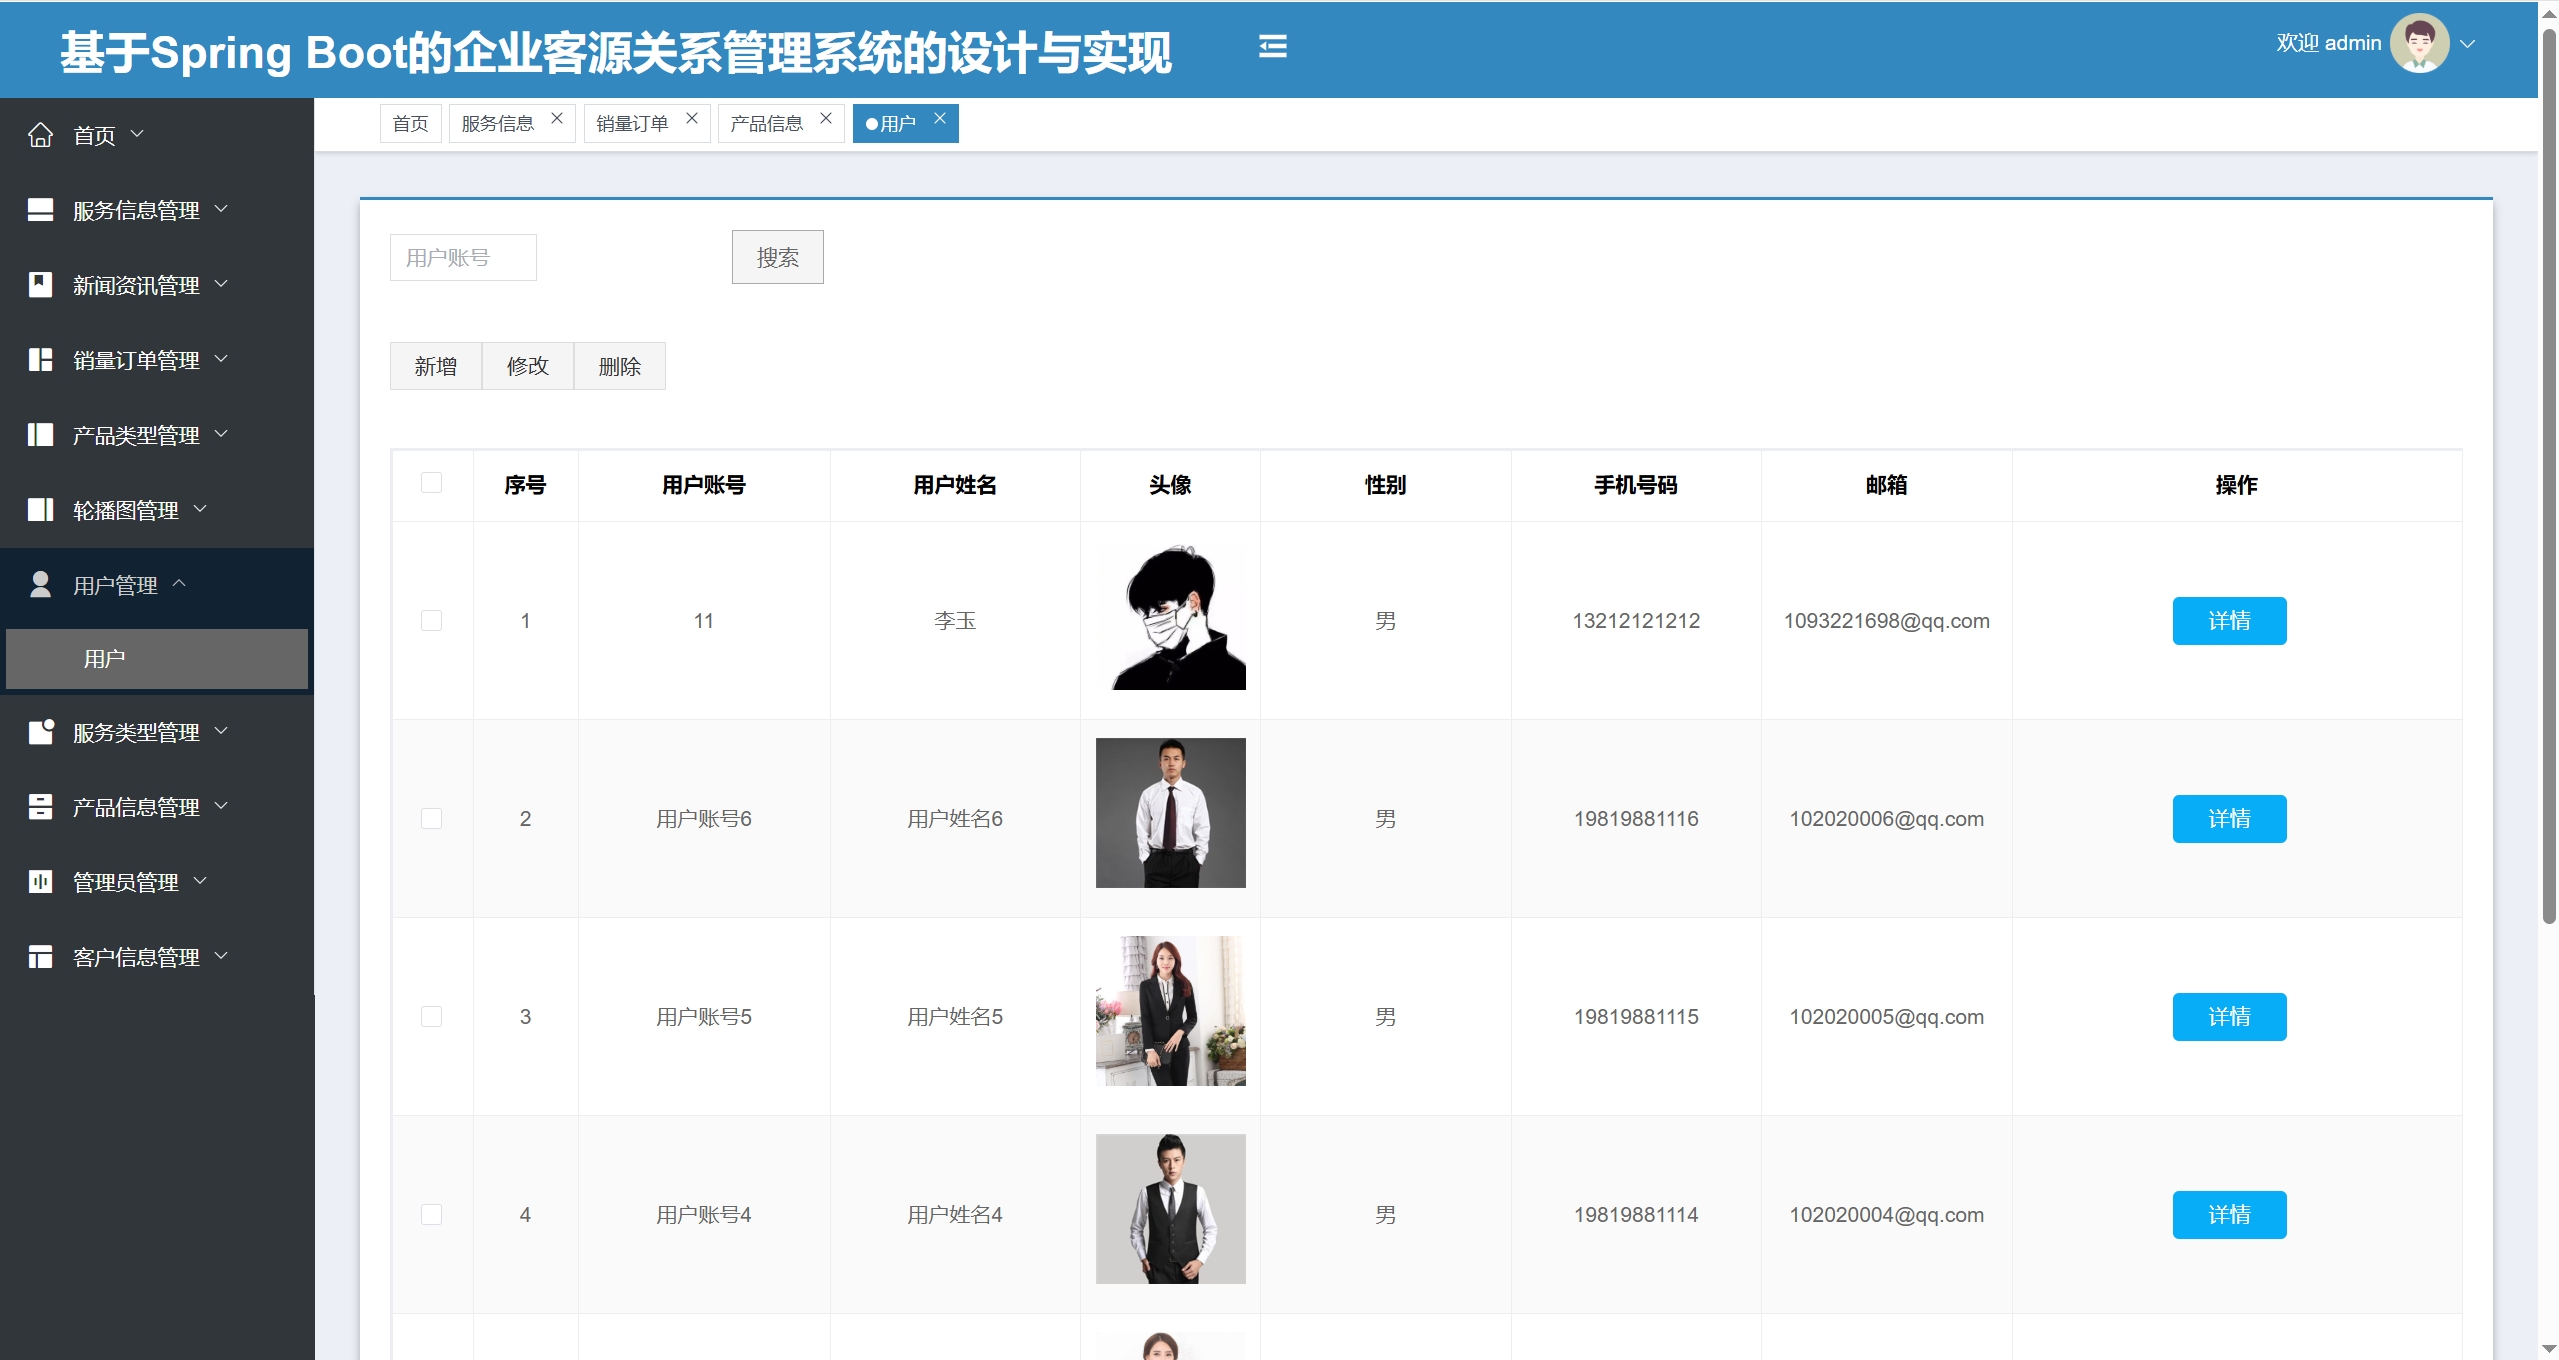The width and height of the screenshot is (2559, 1360).
Task: Open 详情 for user 李玉
Action: click(2229, 621)
